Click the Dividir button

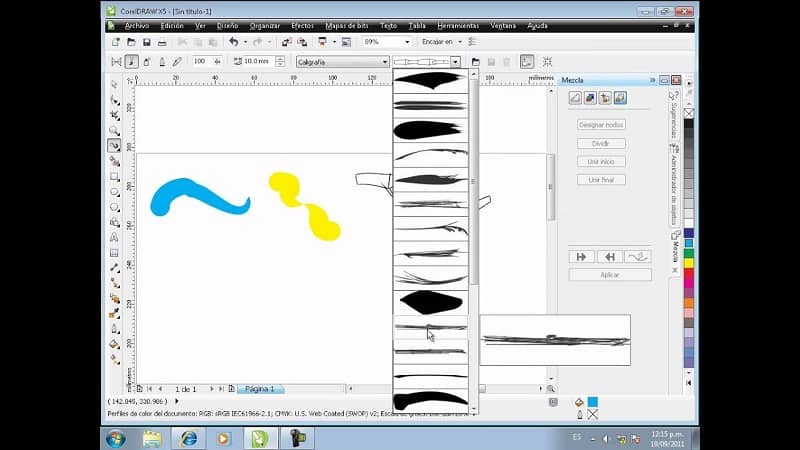(602, 143)
